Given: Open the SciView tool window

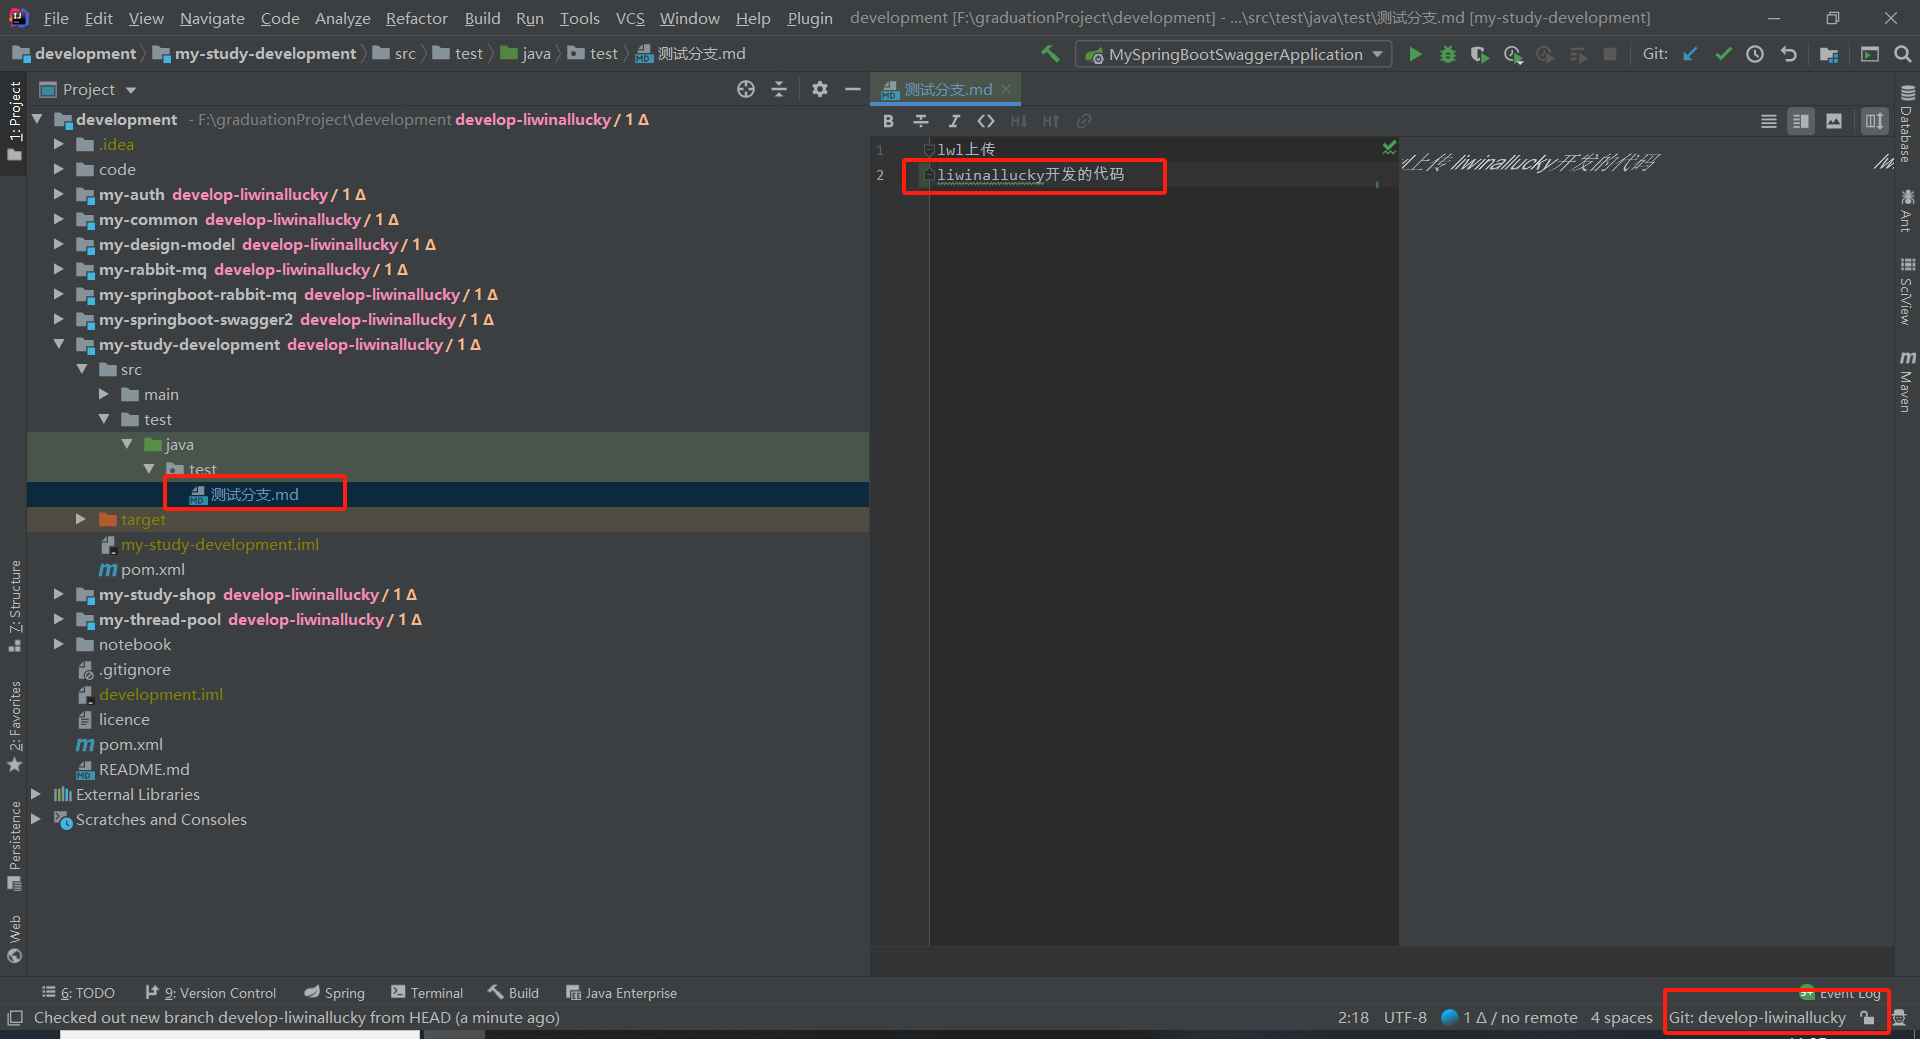Looking at the screenshot, I should [1907, 291].
